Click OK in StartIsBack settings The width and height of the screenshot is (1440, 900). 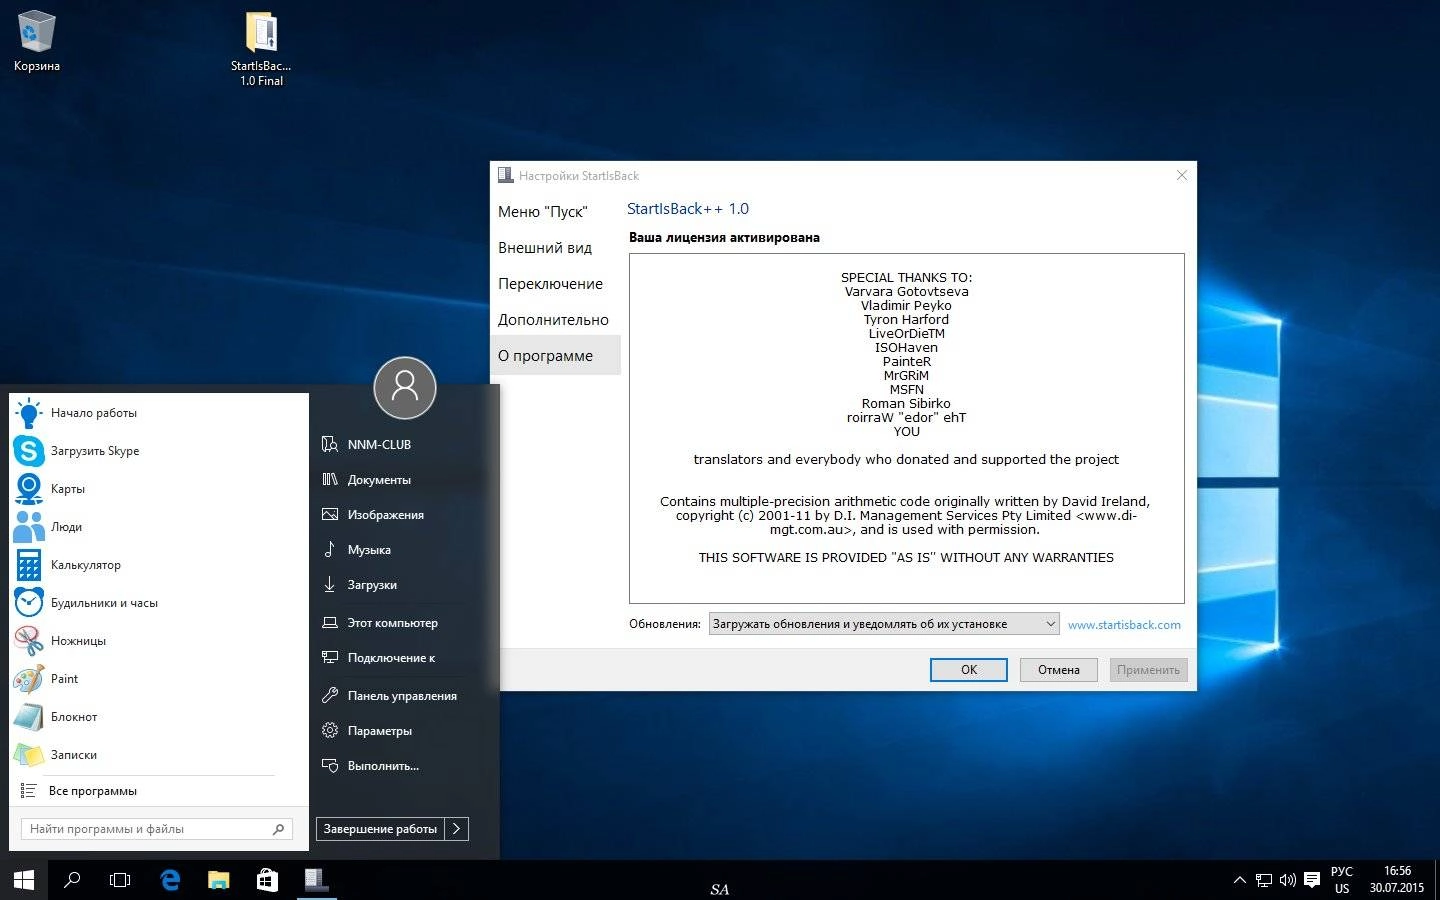pos(969,670)
